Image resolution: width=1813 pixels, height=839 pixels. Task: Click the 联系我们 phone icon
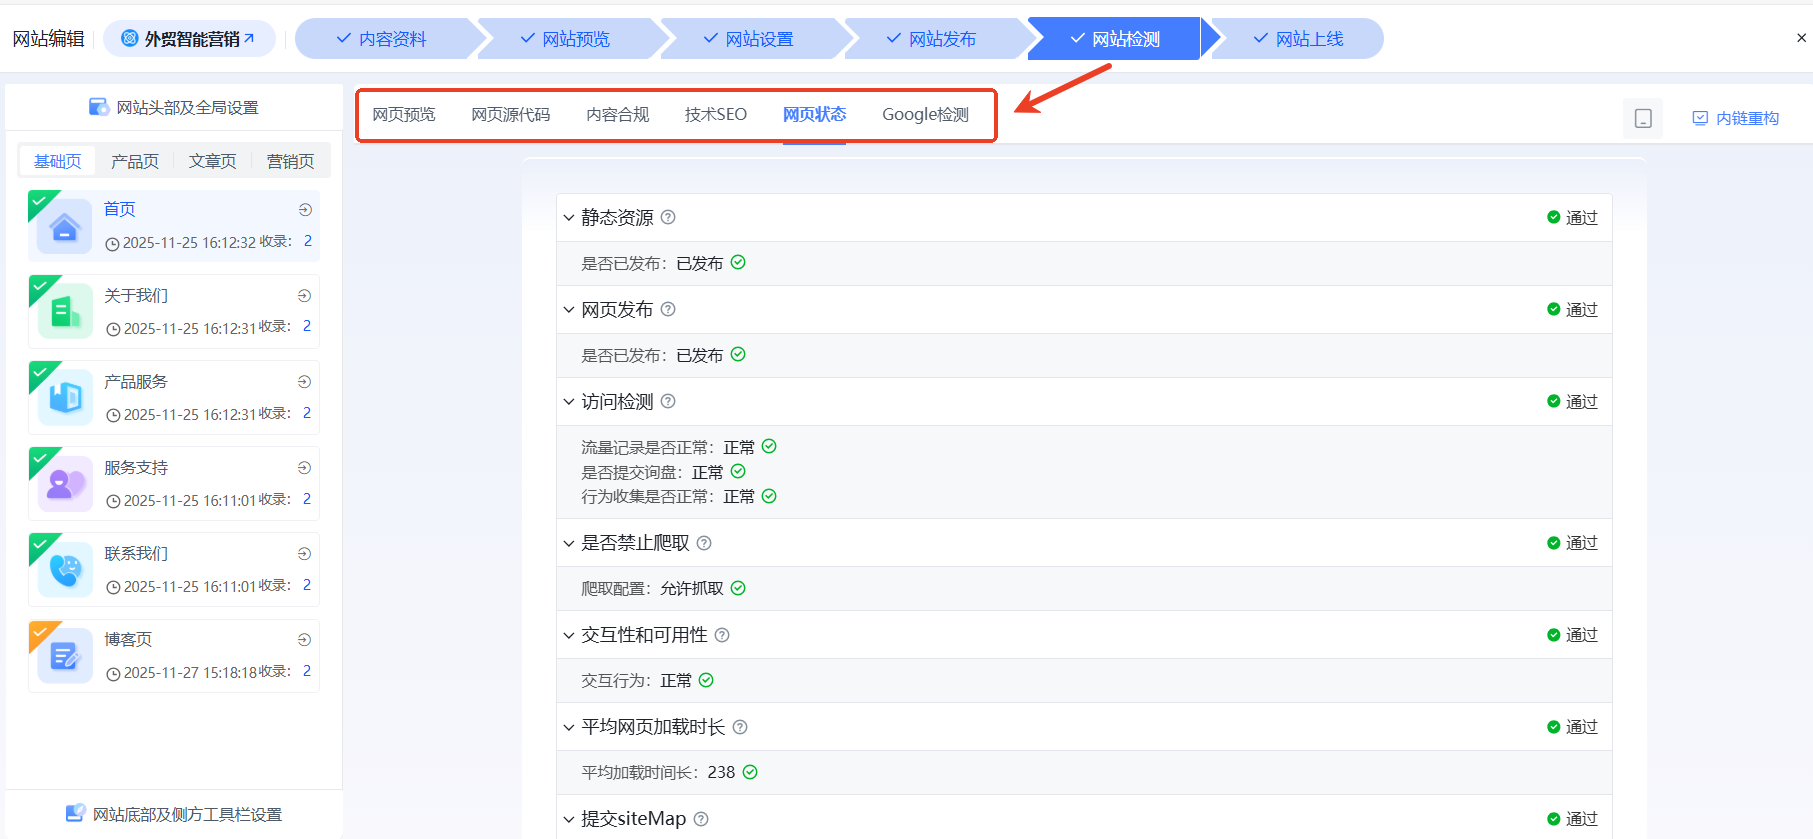pos(65,571)
